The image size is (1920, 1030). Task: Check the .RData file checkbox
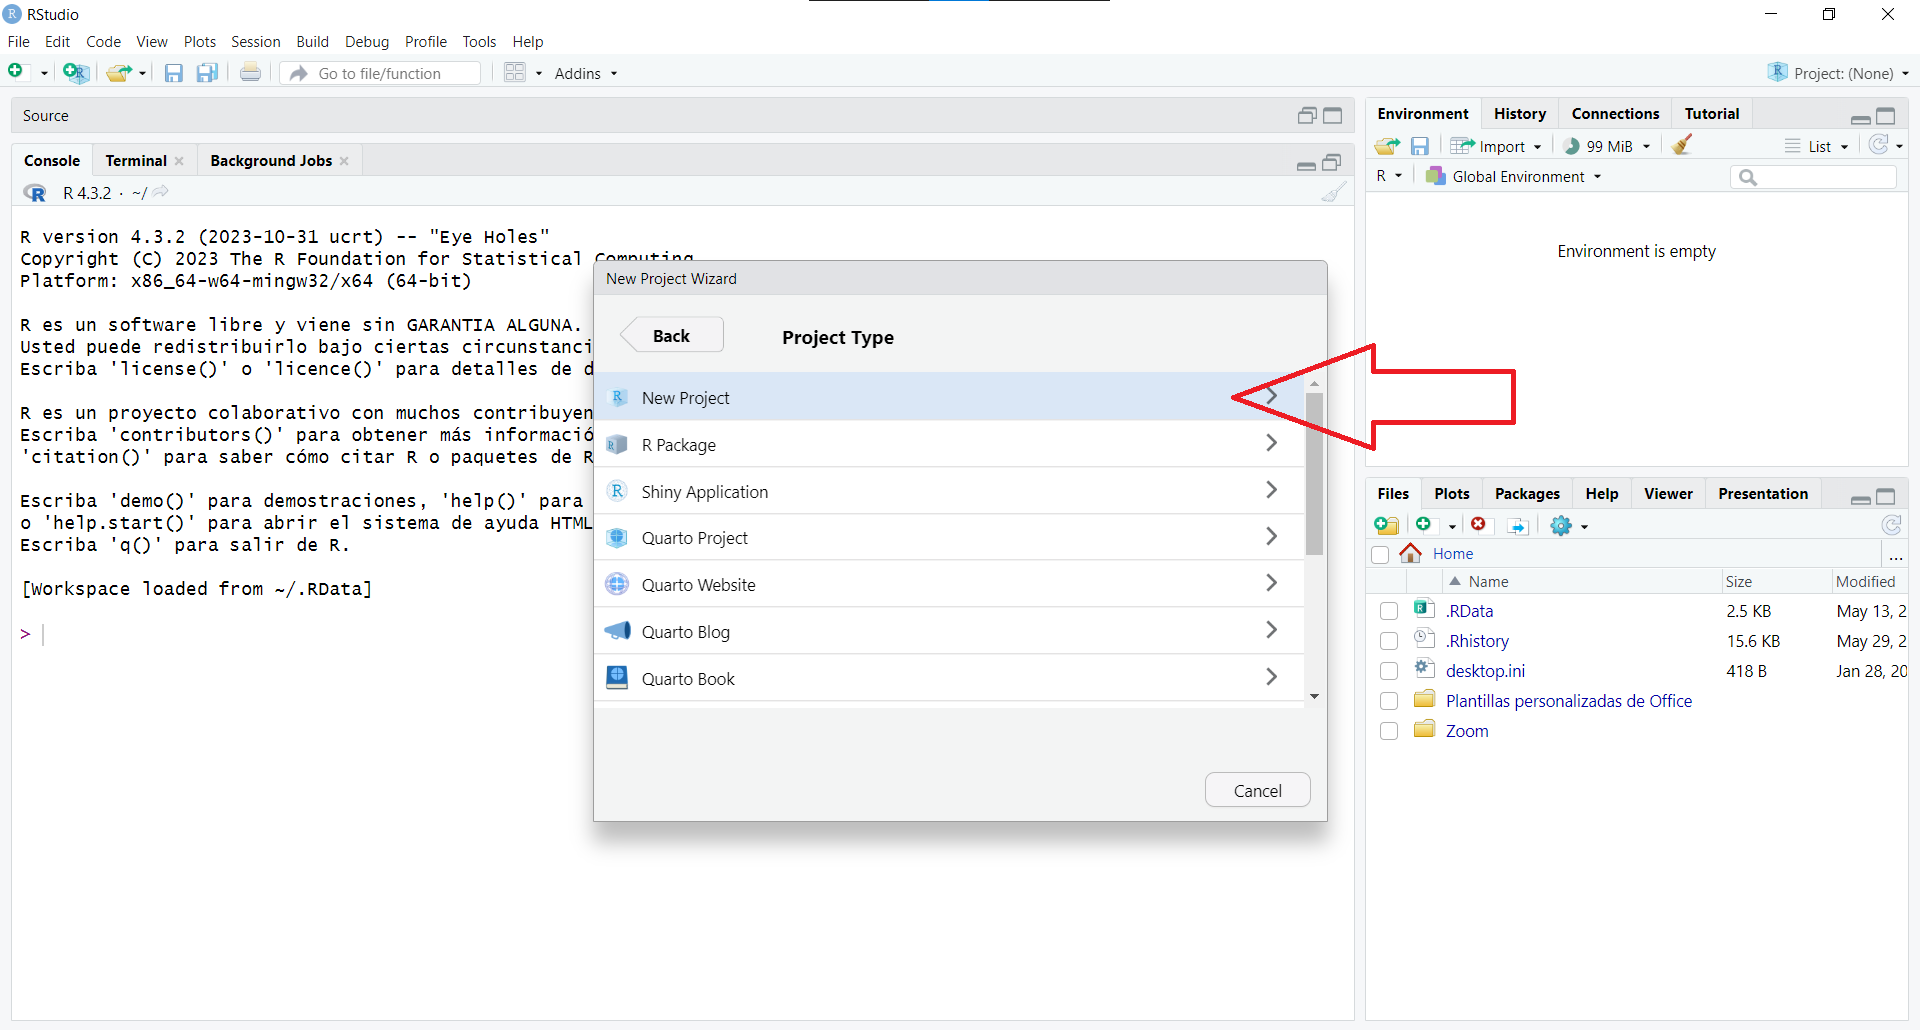click(x=1388, y=611)
